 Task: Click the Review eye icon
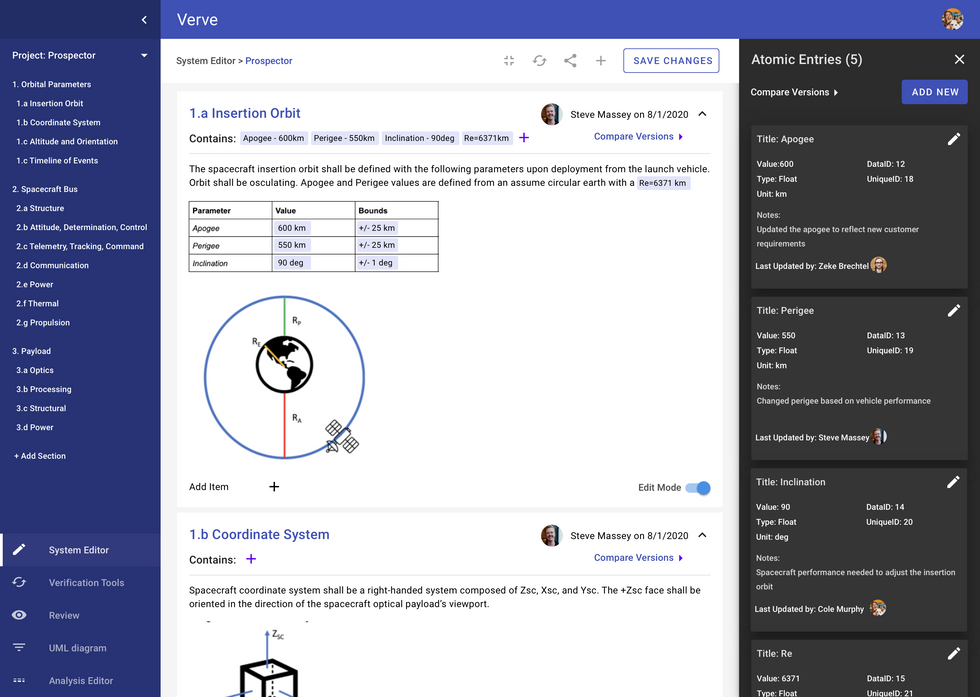(x=19, y=615)
